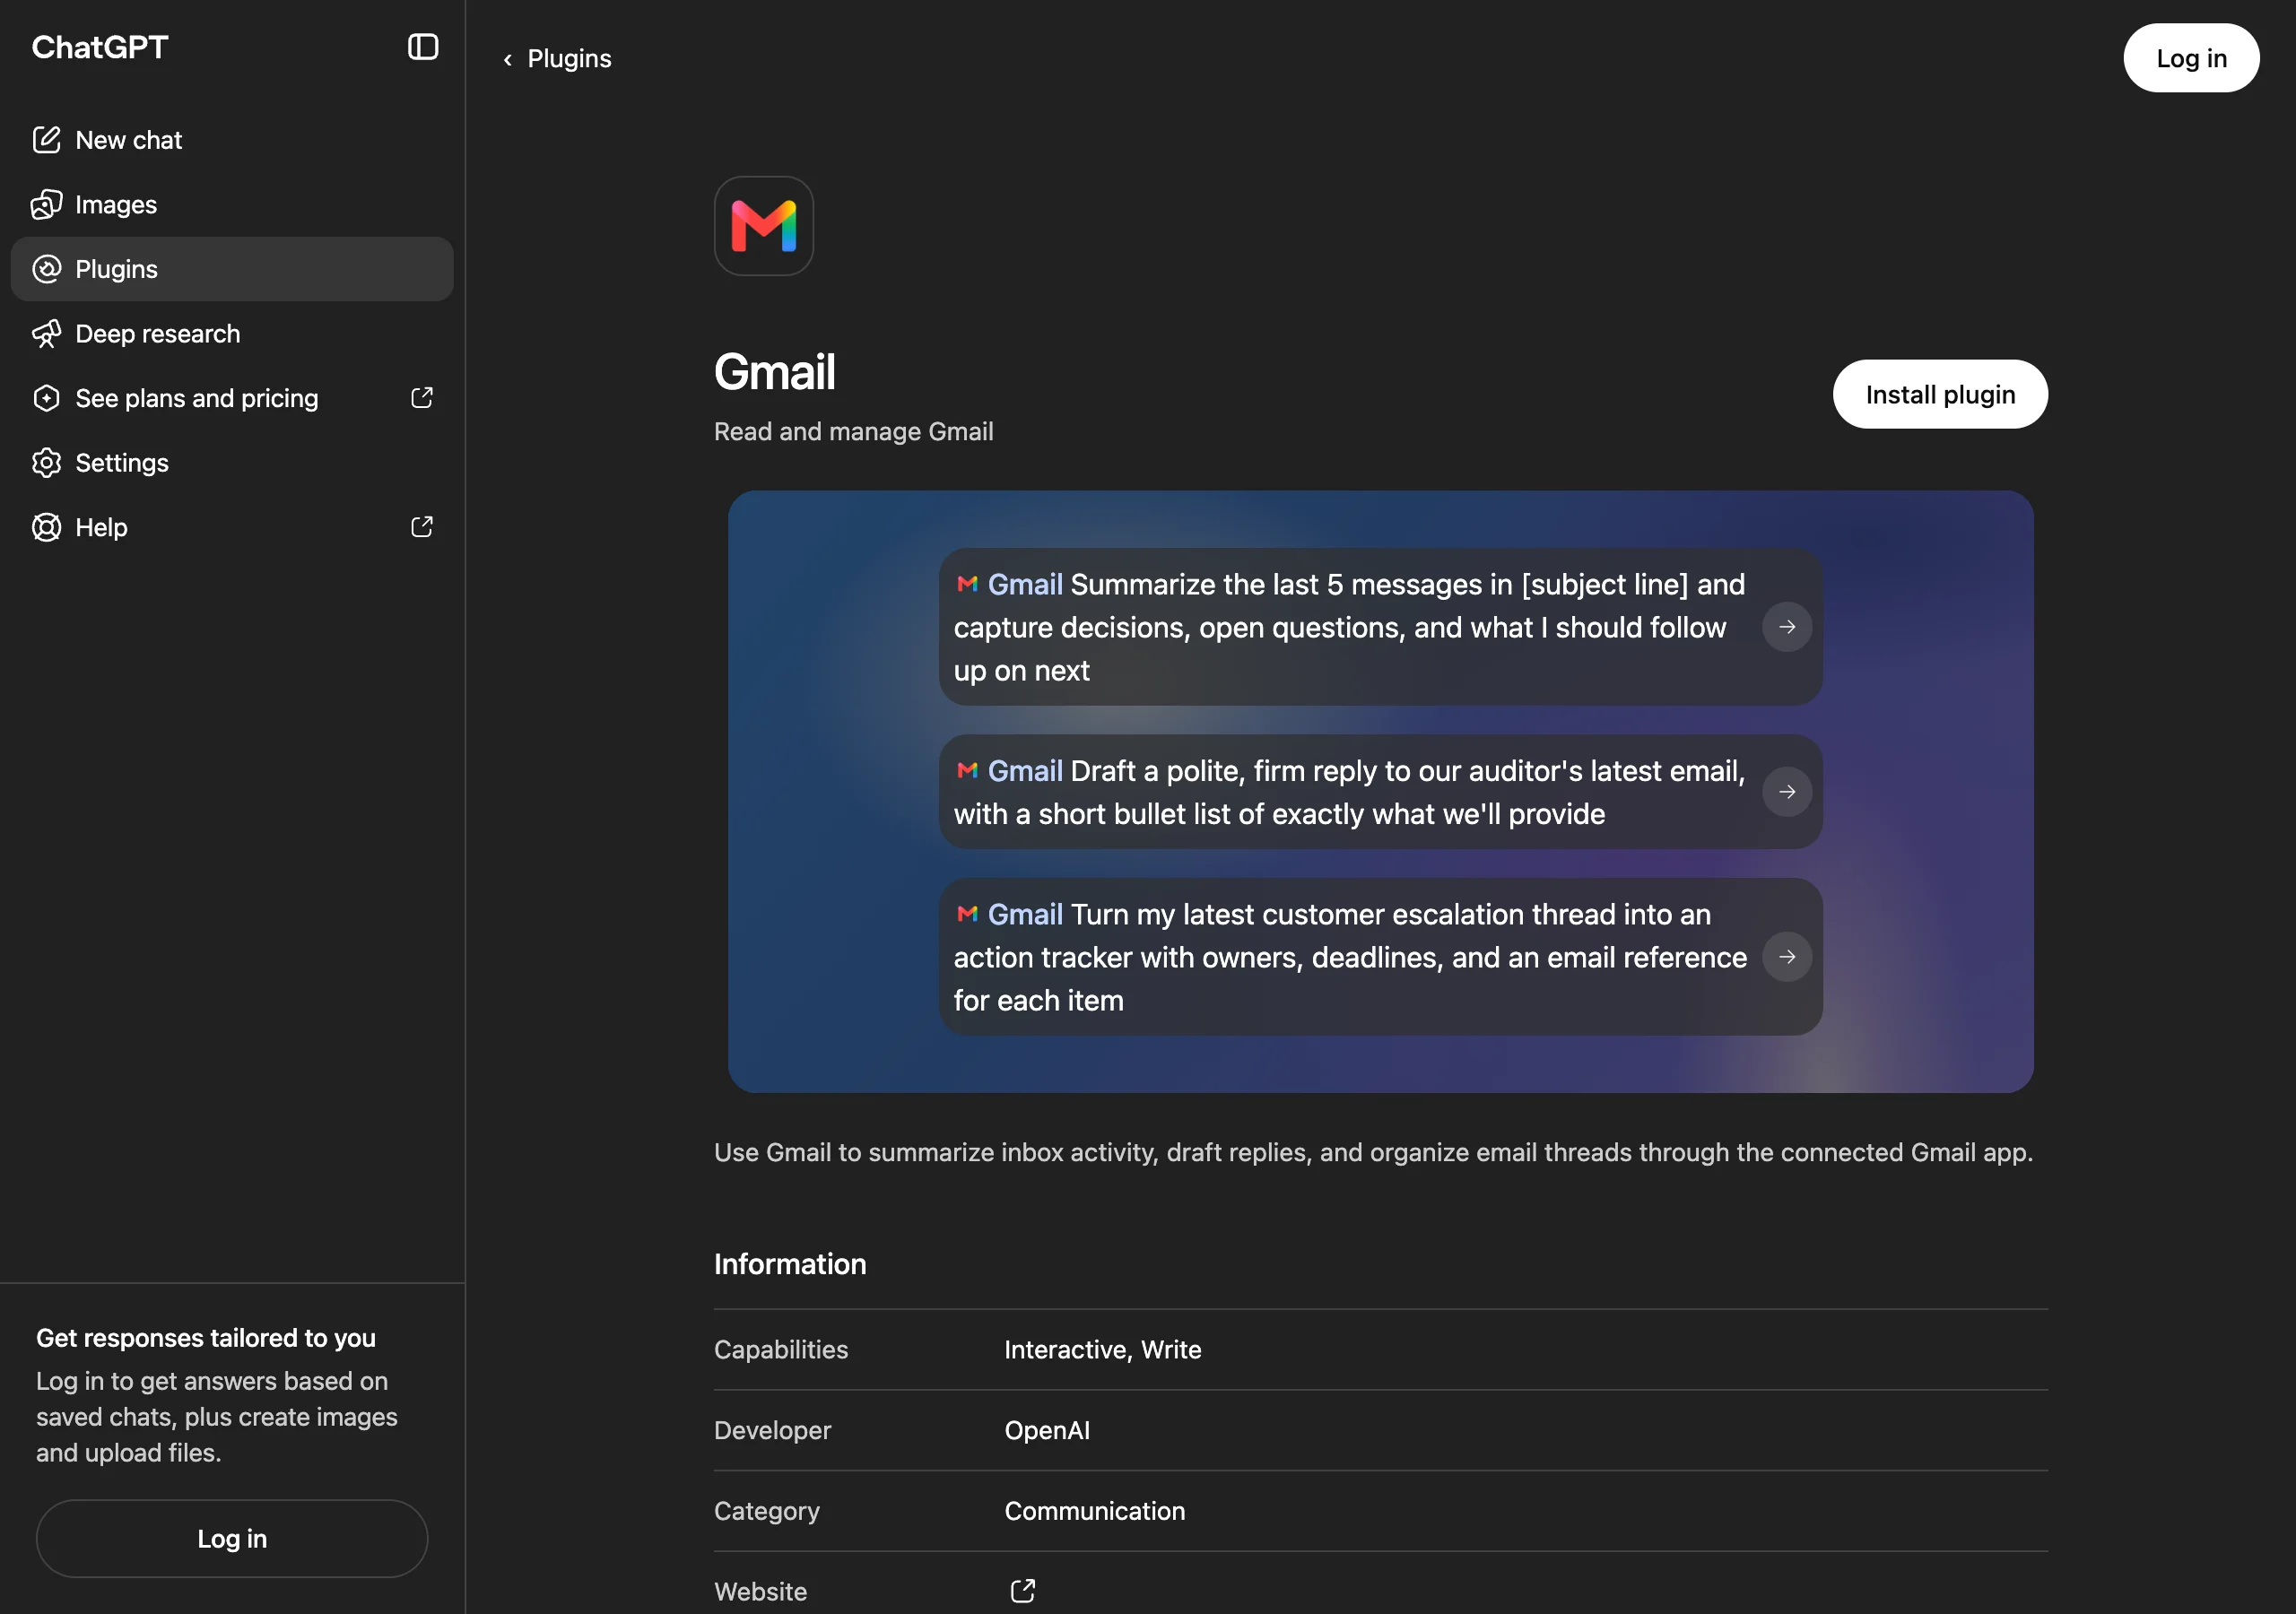The width and height of the screenshot is (2296, 1614).
Task: Click small Gmail icon in Summarize prompt
Action: pos(967,584)
